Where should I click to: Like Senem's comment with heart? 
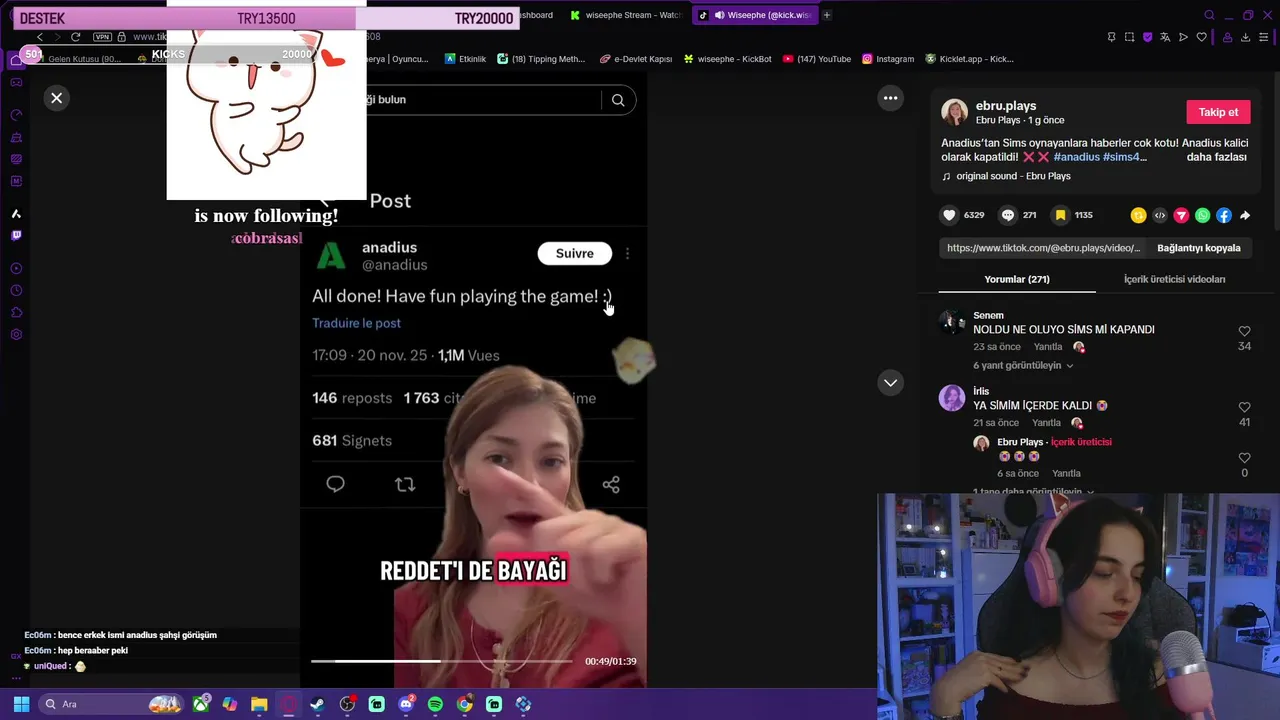coord(1244,331)
